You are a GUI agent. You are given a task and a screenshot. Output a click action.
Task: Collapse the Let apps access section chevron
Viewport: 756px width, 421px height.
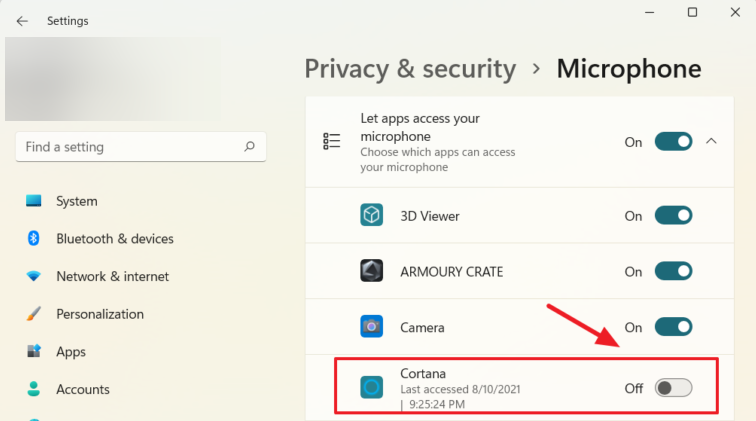click(x=711, y=141)
